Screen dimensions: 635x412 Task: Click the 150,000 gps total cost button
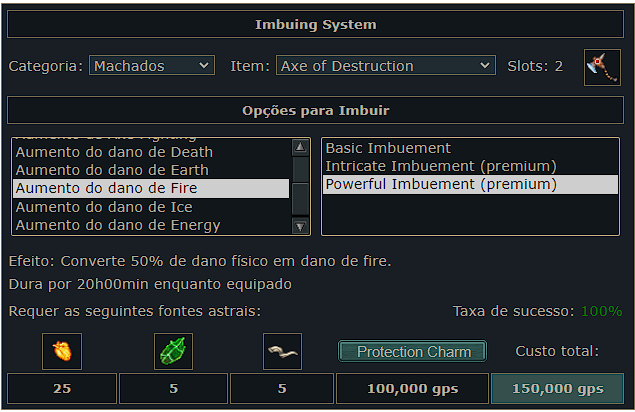[x=557, y=388]
